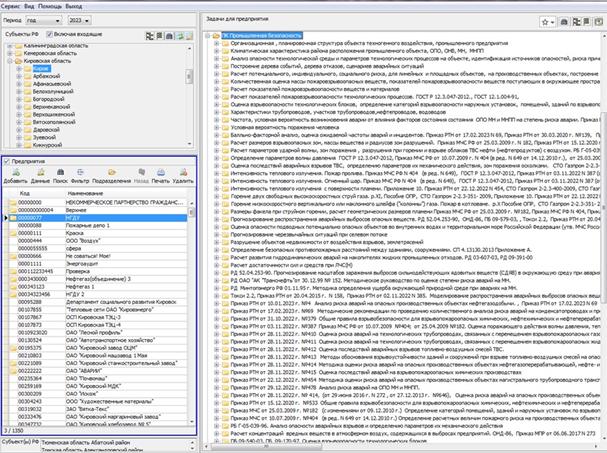Click the Поиск (Search) binoculars icon
This screenshot has height=453, width=607.
(58, 172)
